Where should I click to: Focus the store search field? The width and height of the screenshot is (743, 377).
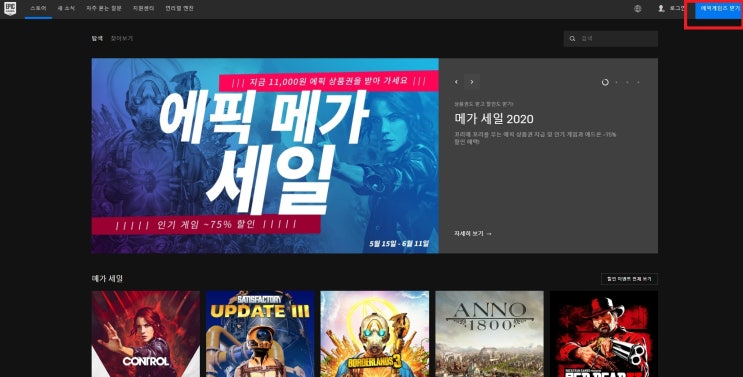(610, 39)
